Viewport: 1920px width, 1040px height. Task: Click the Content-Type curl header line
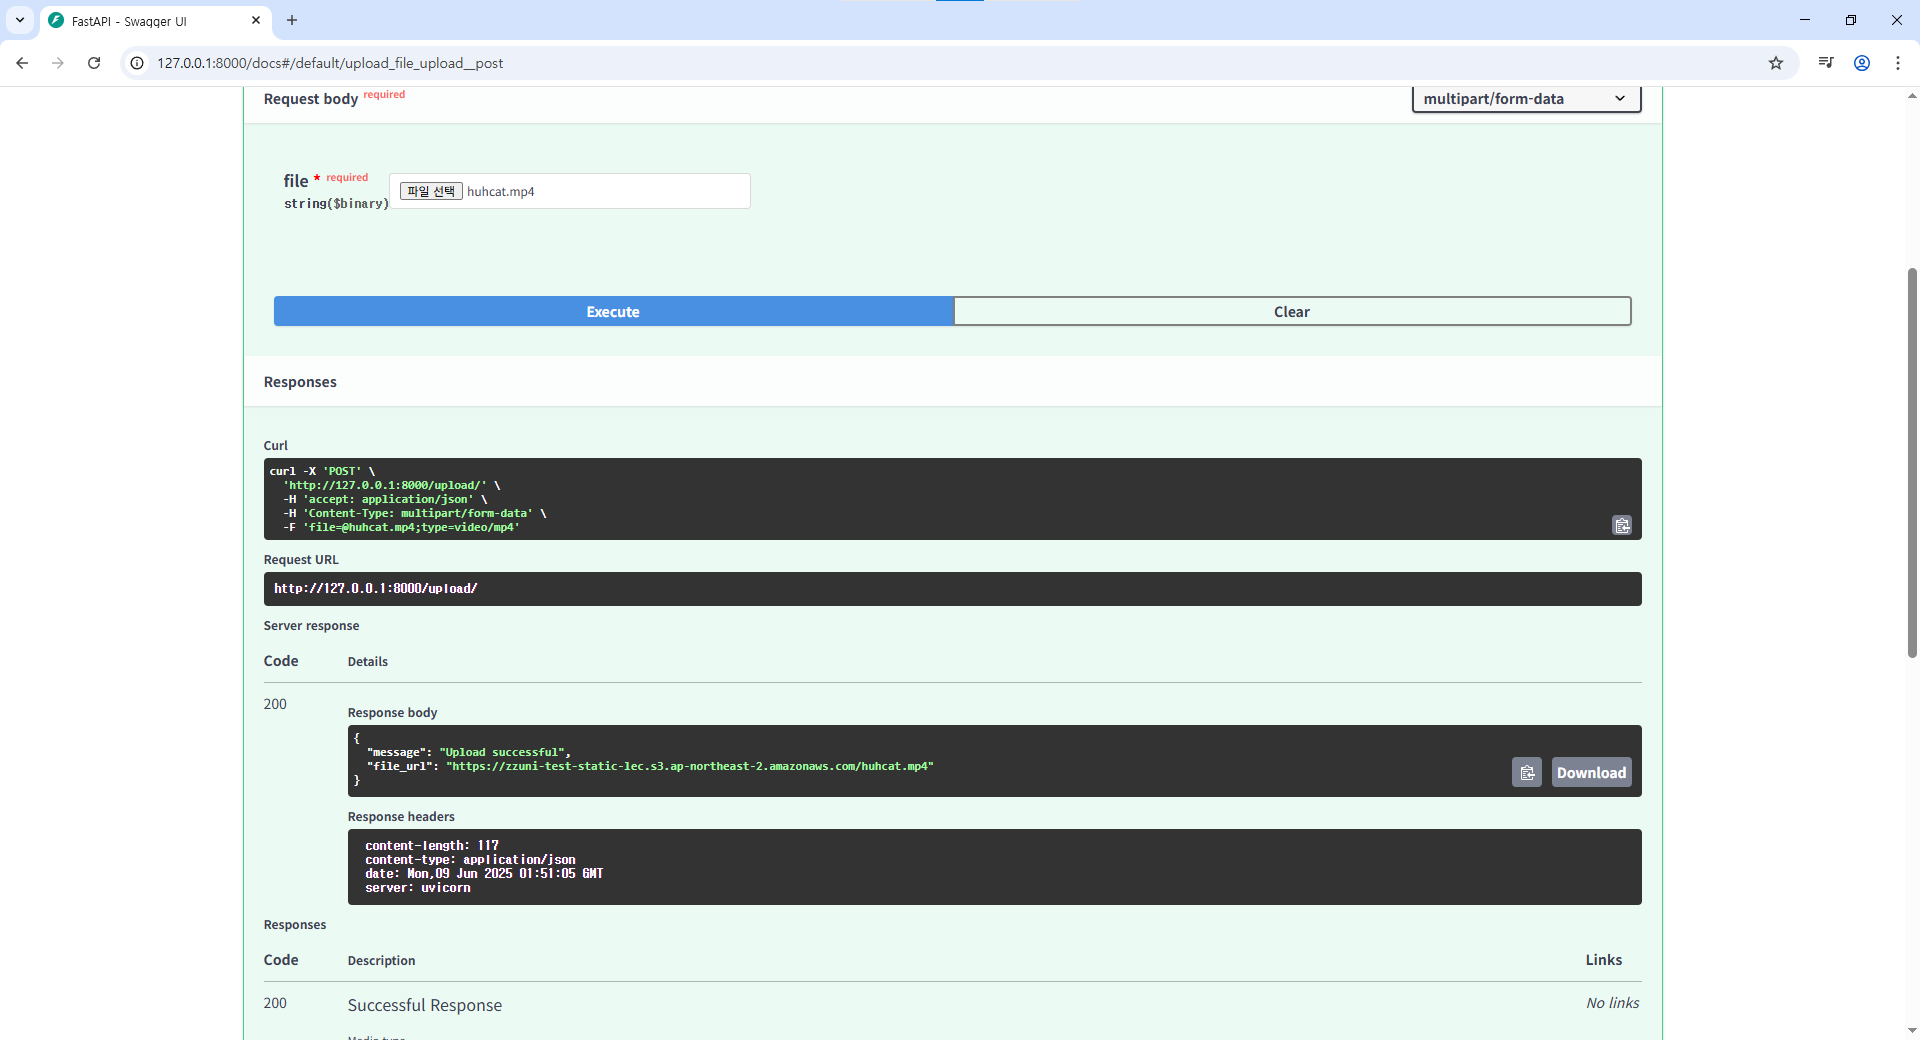414,513
